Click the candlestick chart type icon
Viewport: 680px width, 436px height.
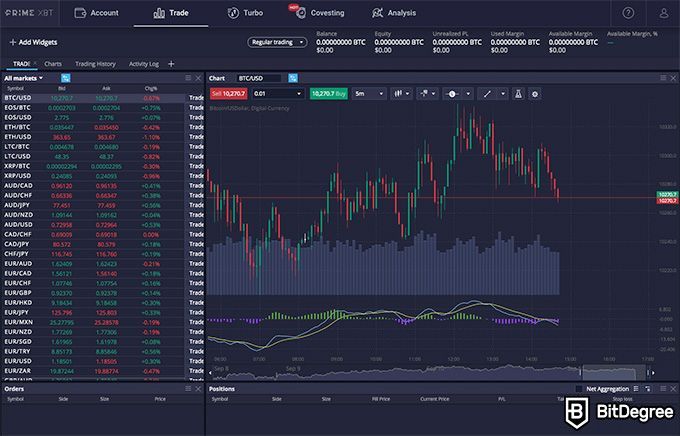click(397, 94)
